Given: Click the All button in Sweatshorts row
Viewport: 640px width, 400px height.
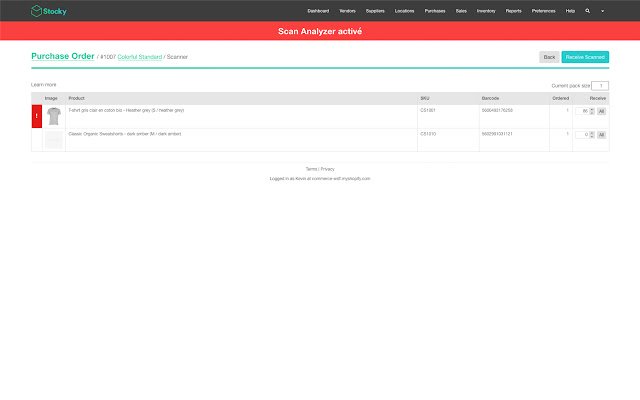Looking at the screenshot, I should tap(601, 135).
